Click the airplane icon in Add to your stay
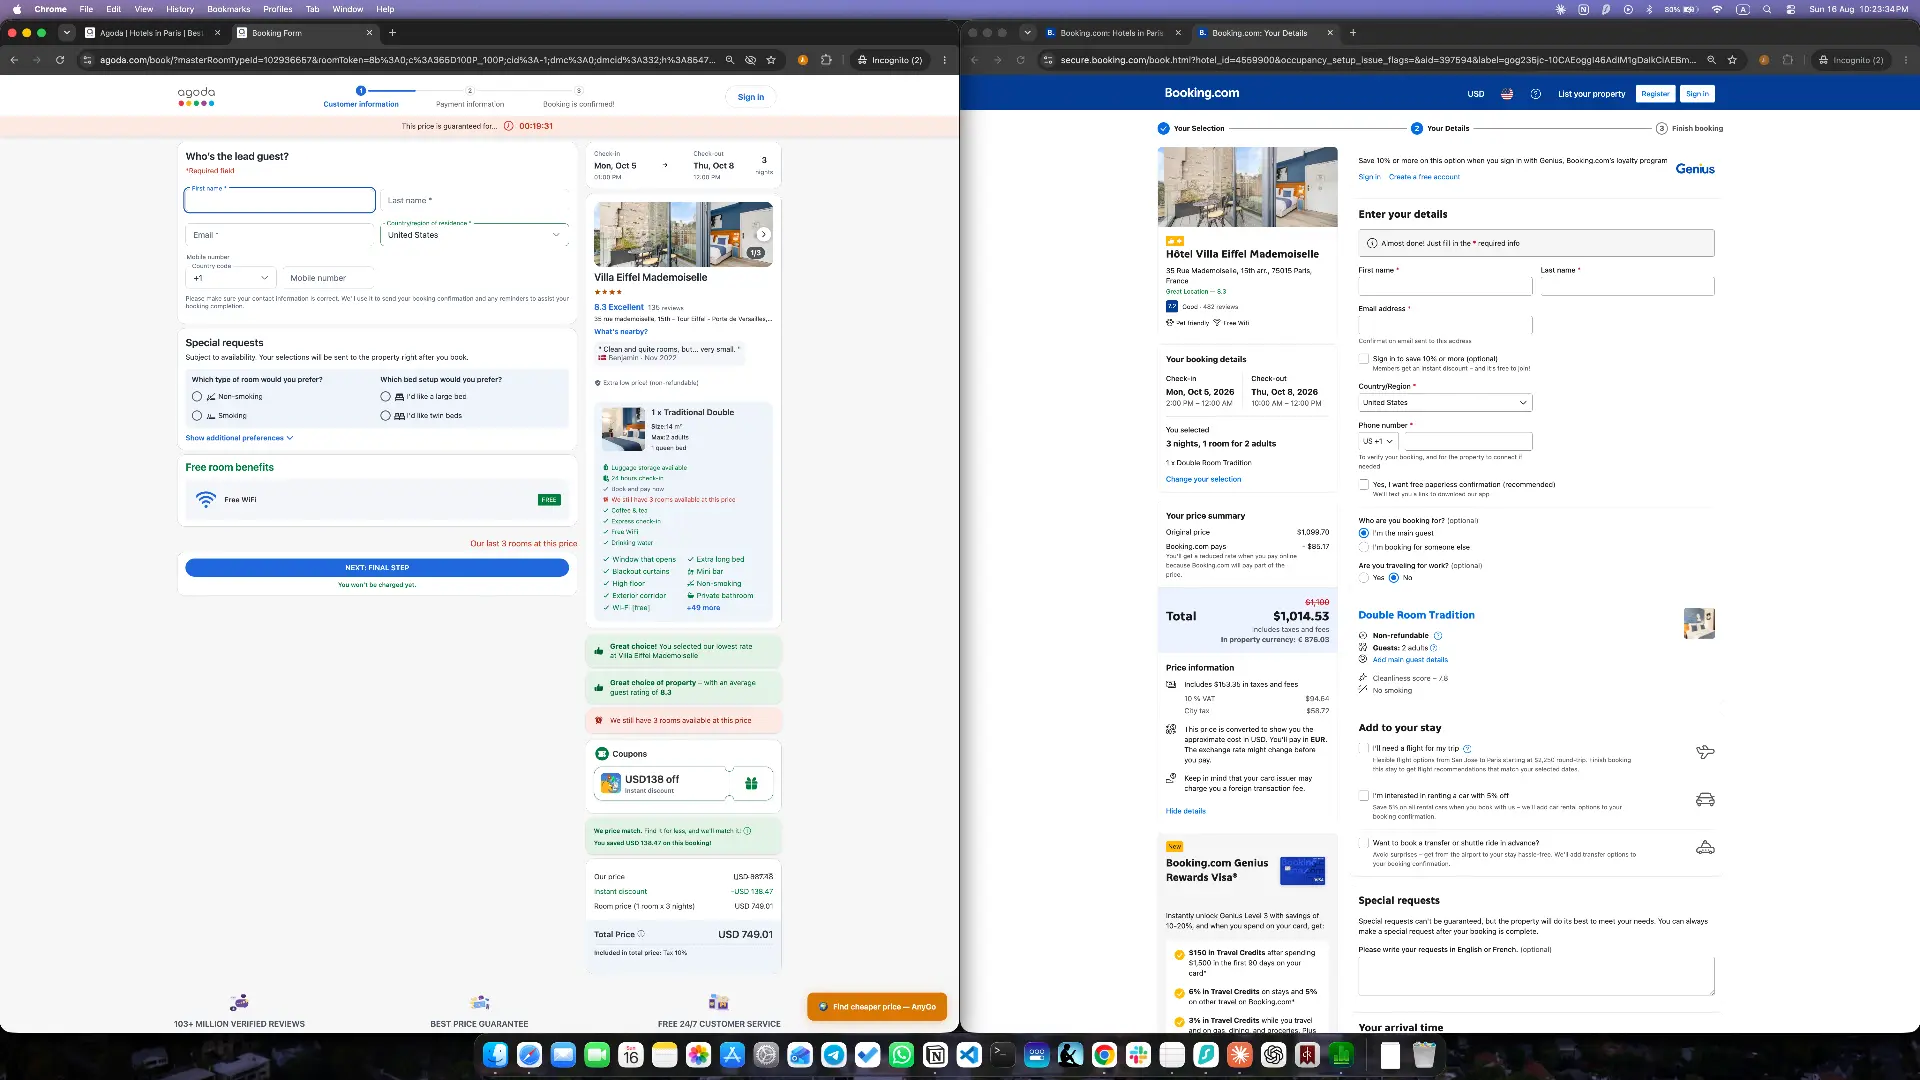 coord(1705,751)
